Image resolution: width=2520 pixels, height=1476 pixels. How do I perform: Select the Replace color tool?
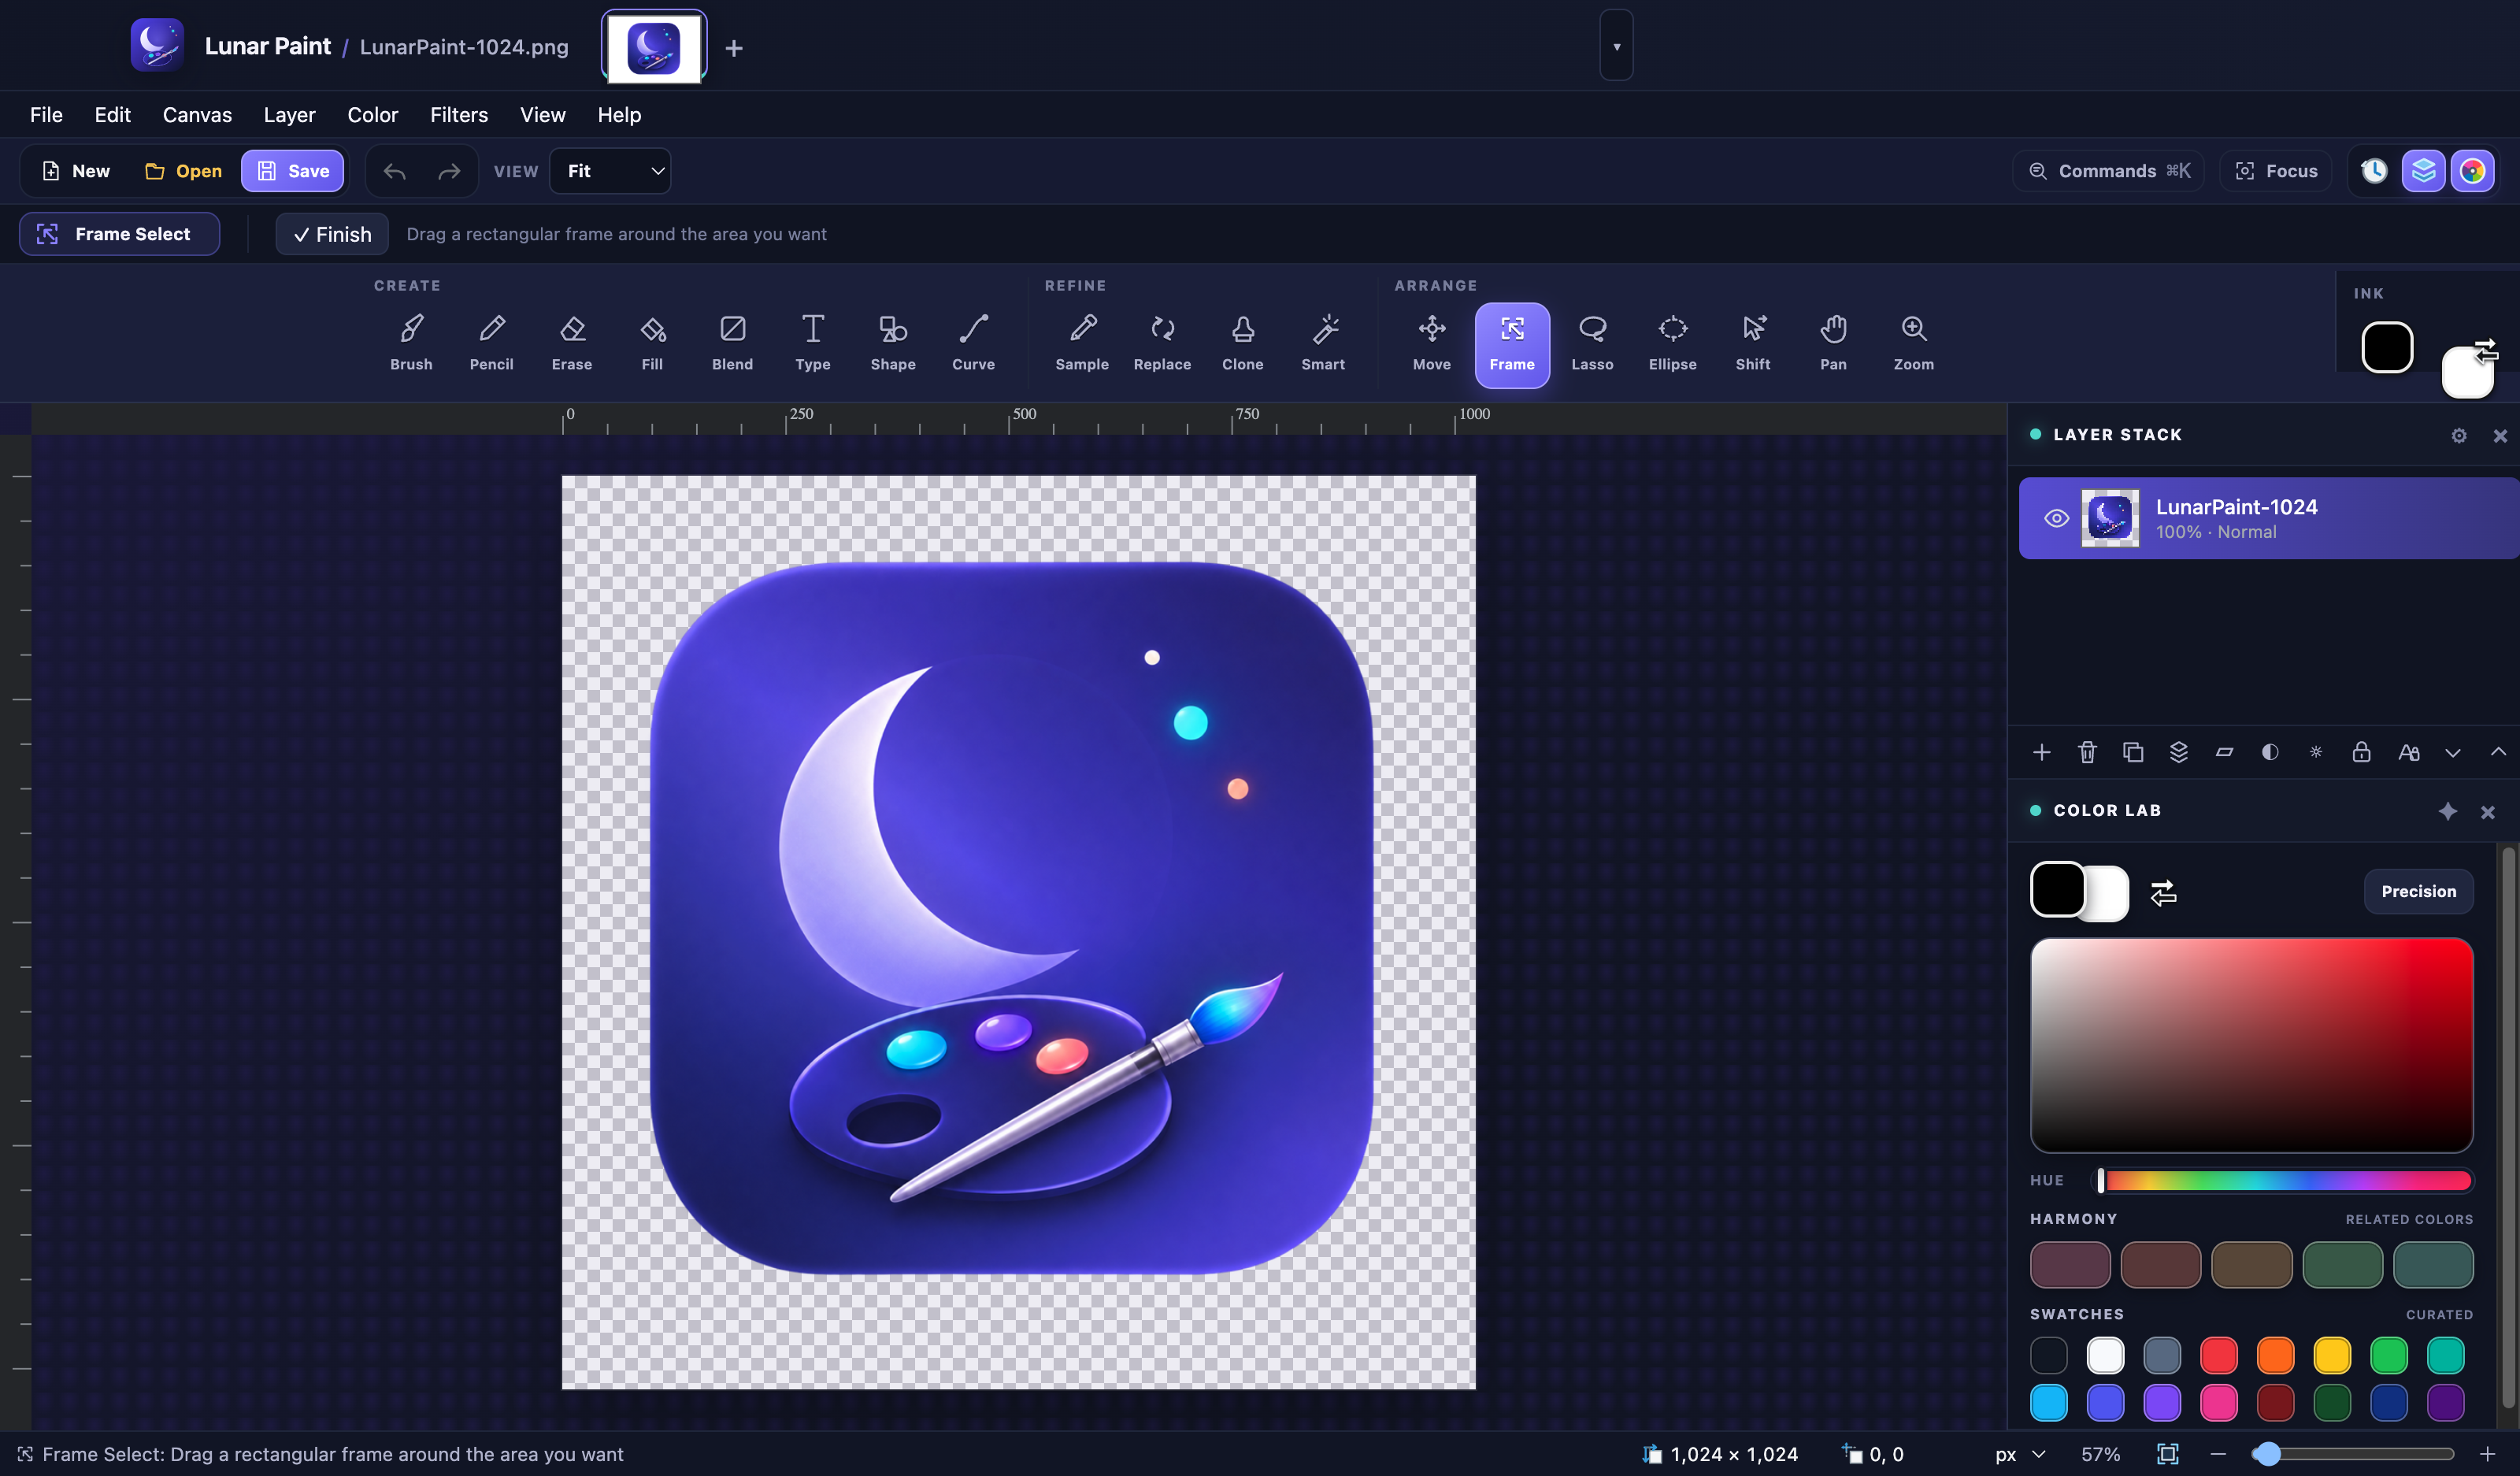tap(1162, 344)
